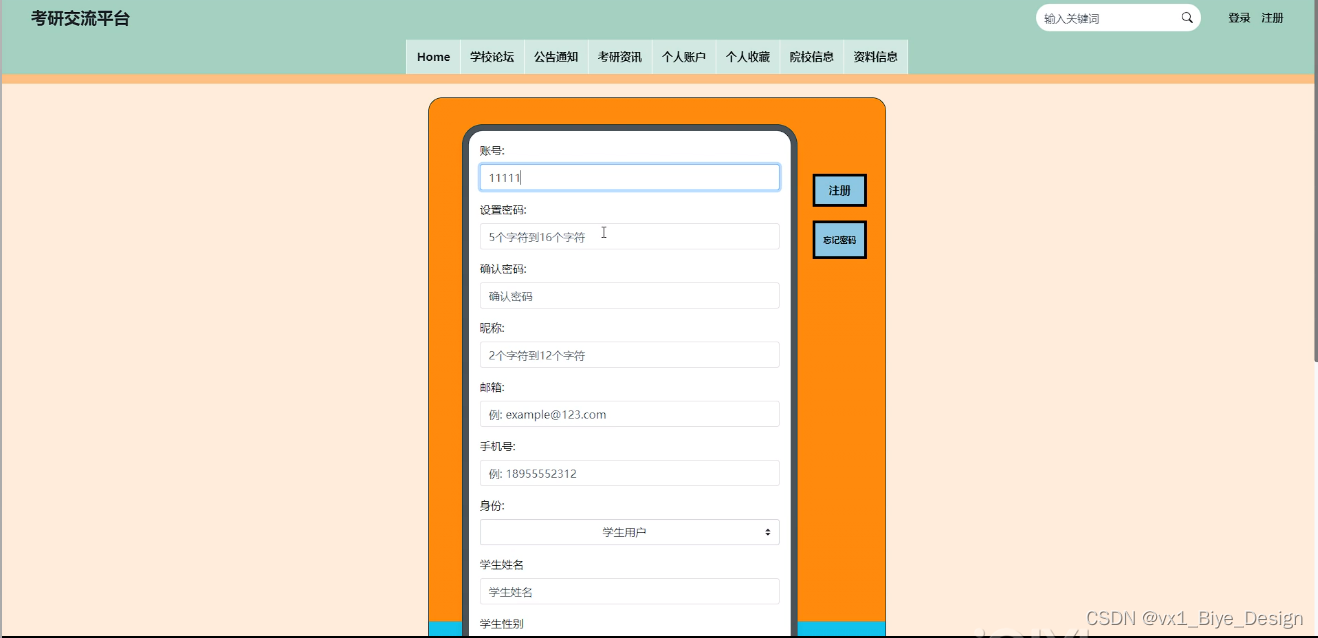Click the 注册 link in header
1318x638 pixels.
pos(1272,18)
